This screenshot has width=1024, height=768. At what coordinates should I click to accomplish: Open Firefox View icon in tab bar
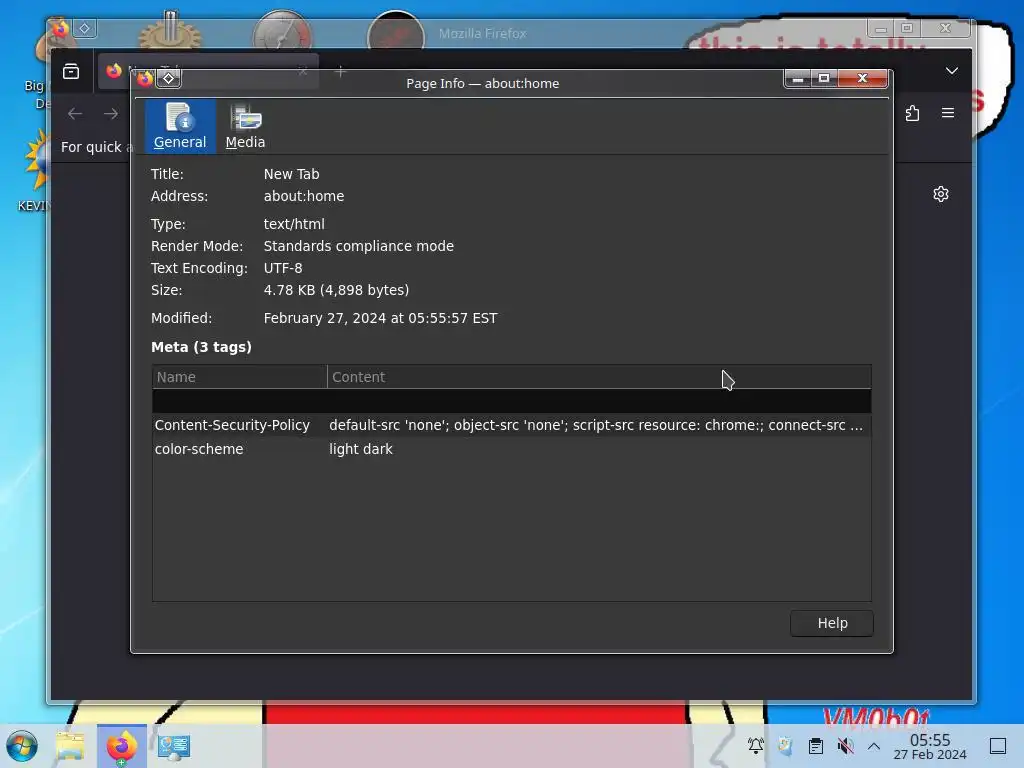[71, 71]
